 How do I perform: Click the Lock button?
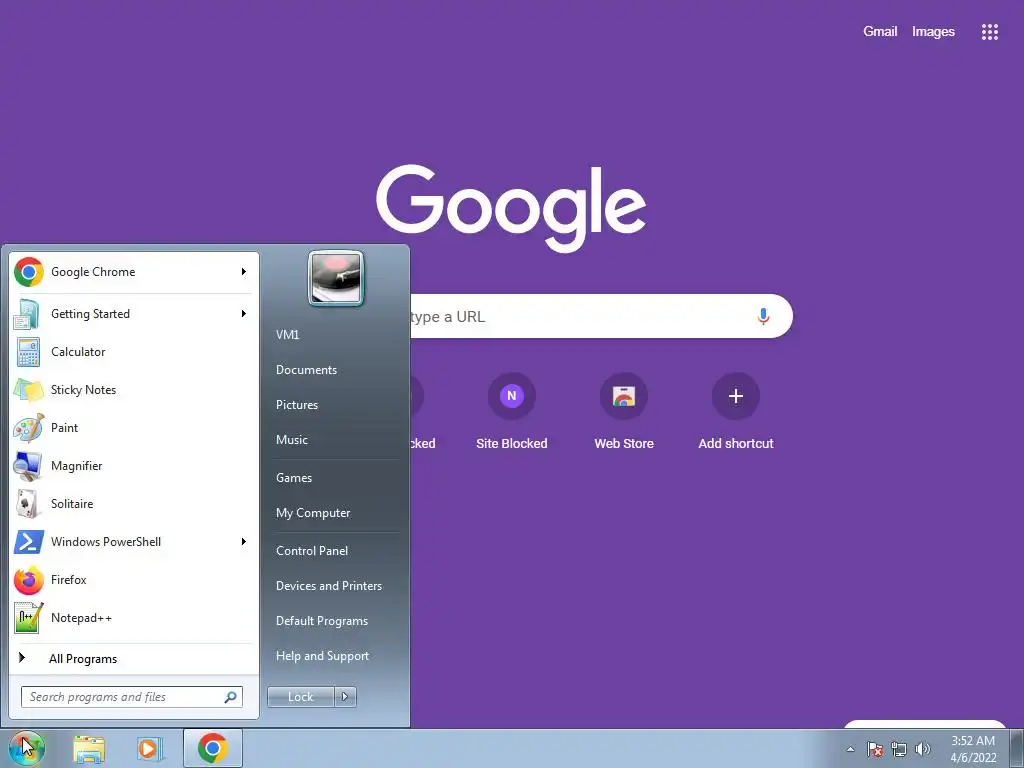[301, 697]
